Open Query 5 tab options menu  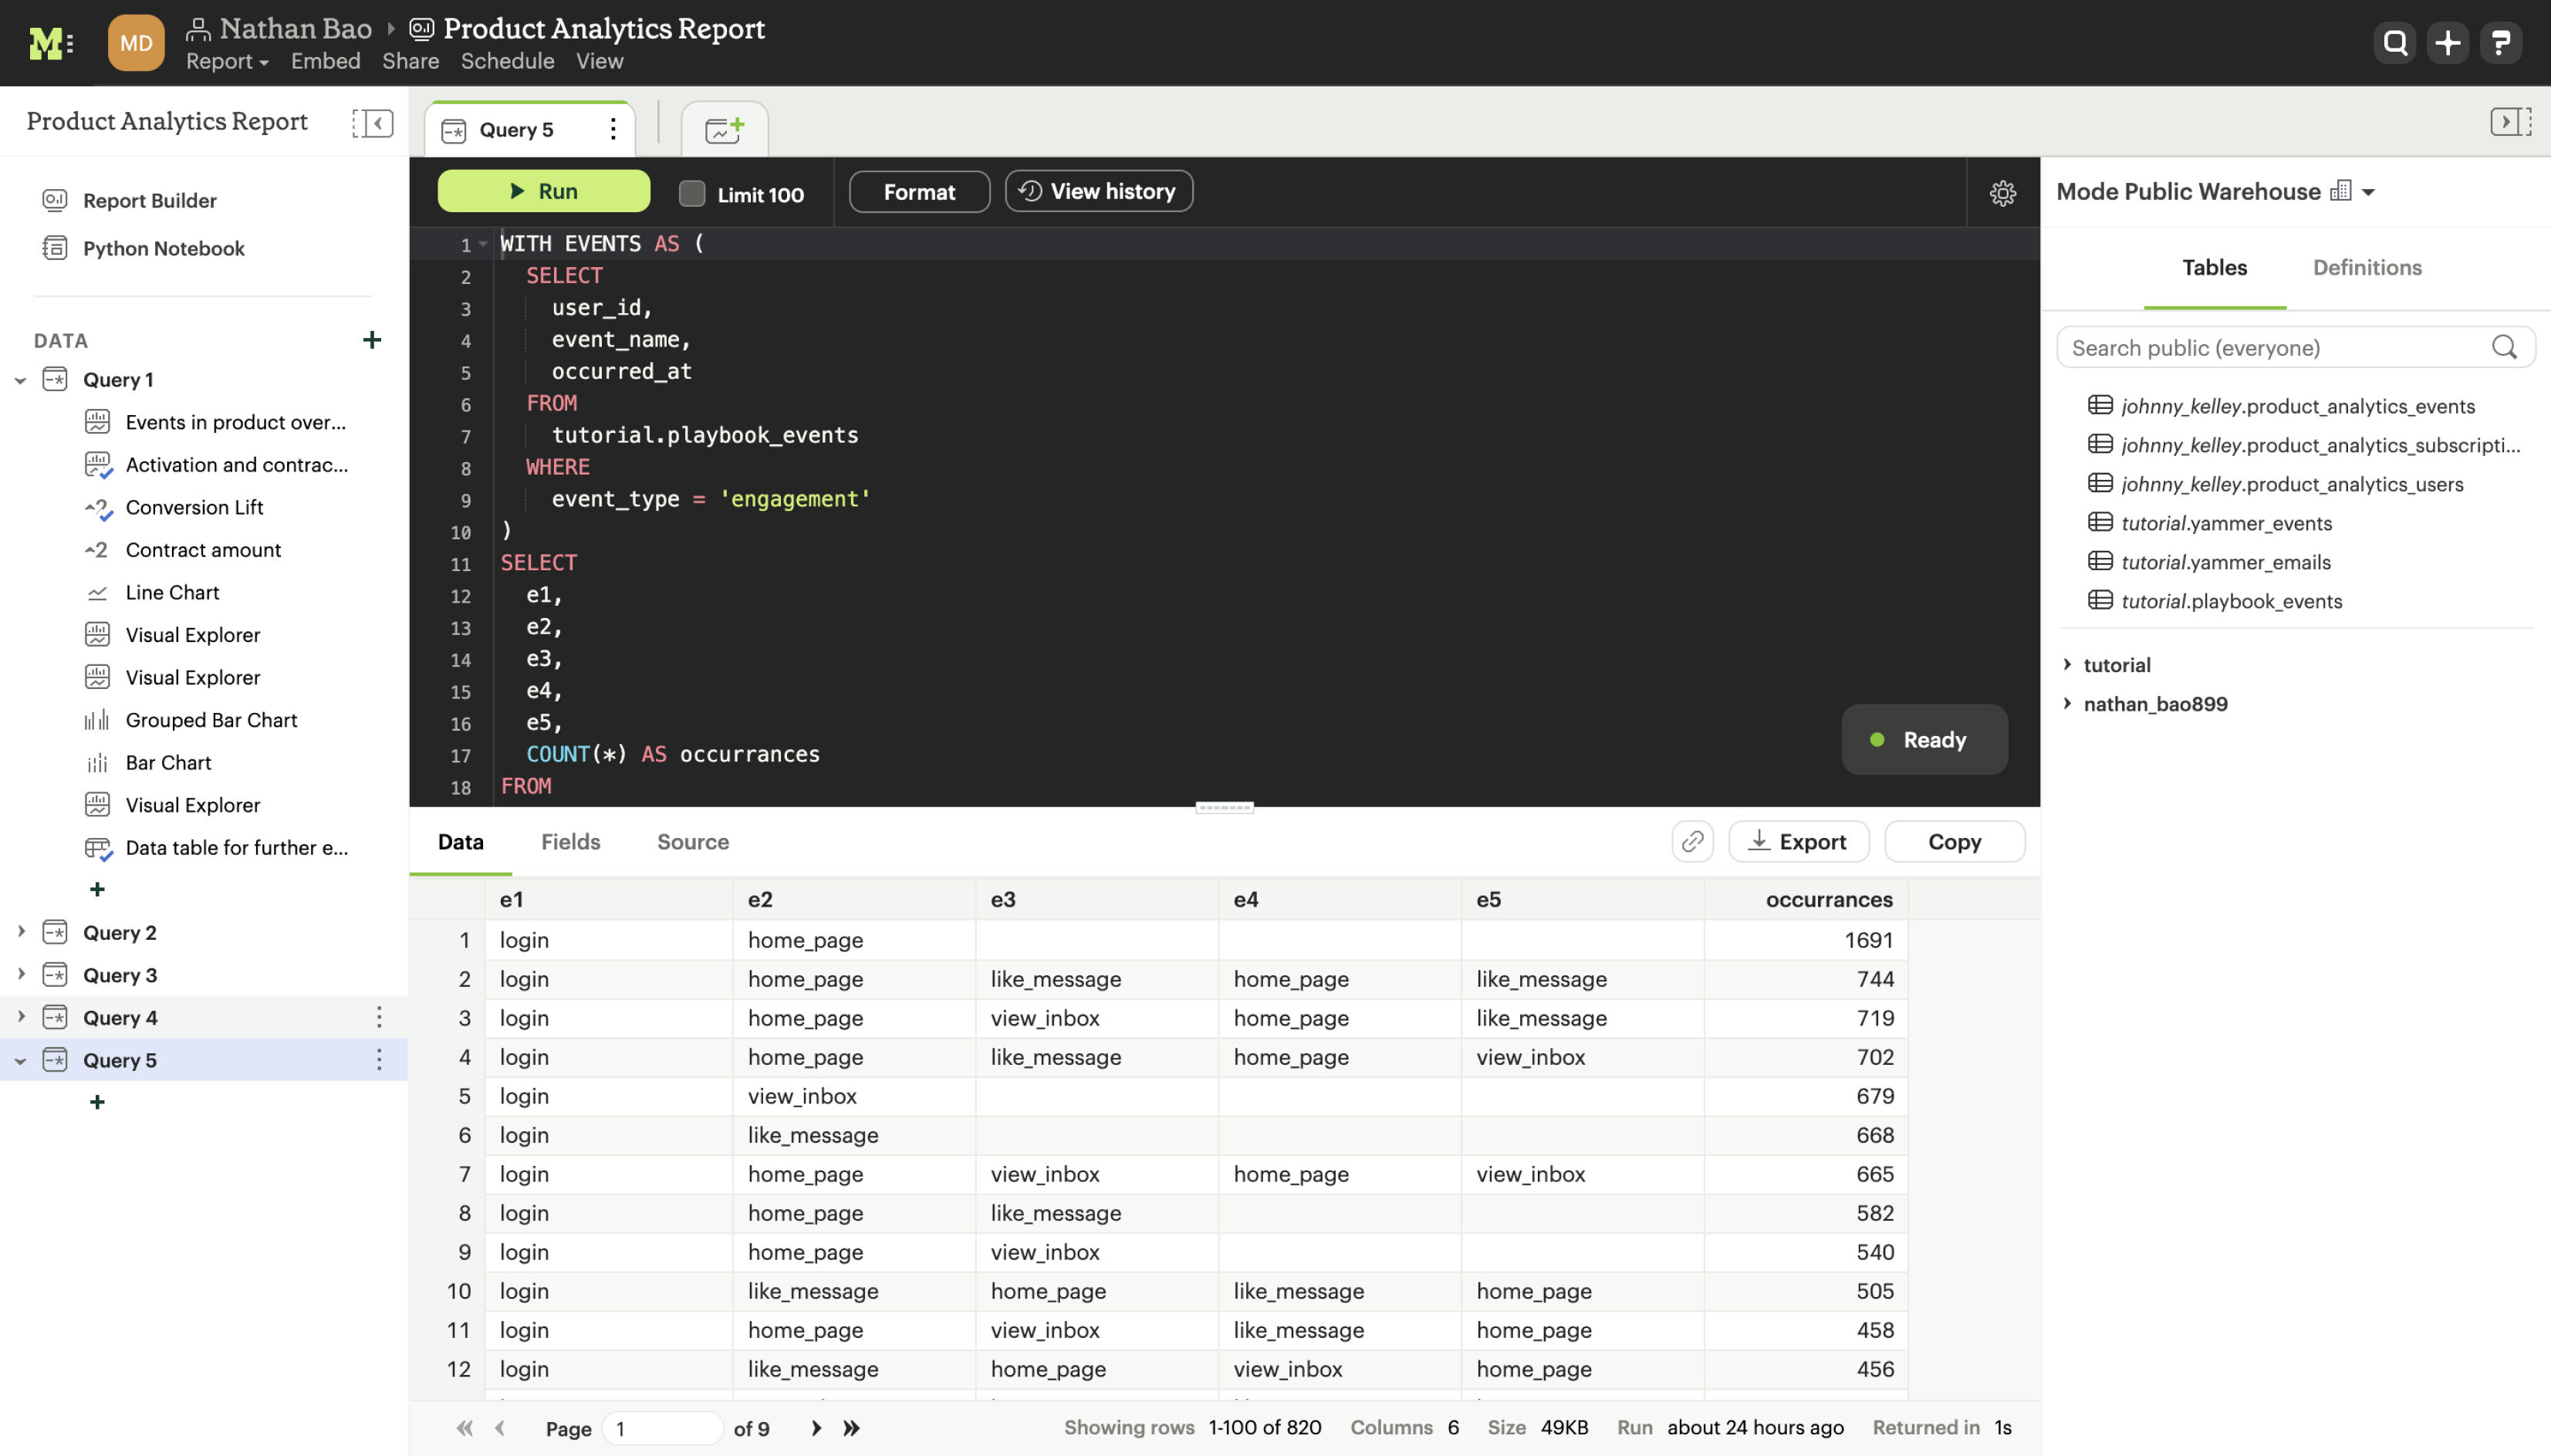point(613,129)
